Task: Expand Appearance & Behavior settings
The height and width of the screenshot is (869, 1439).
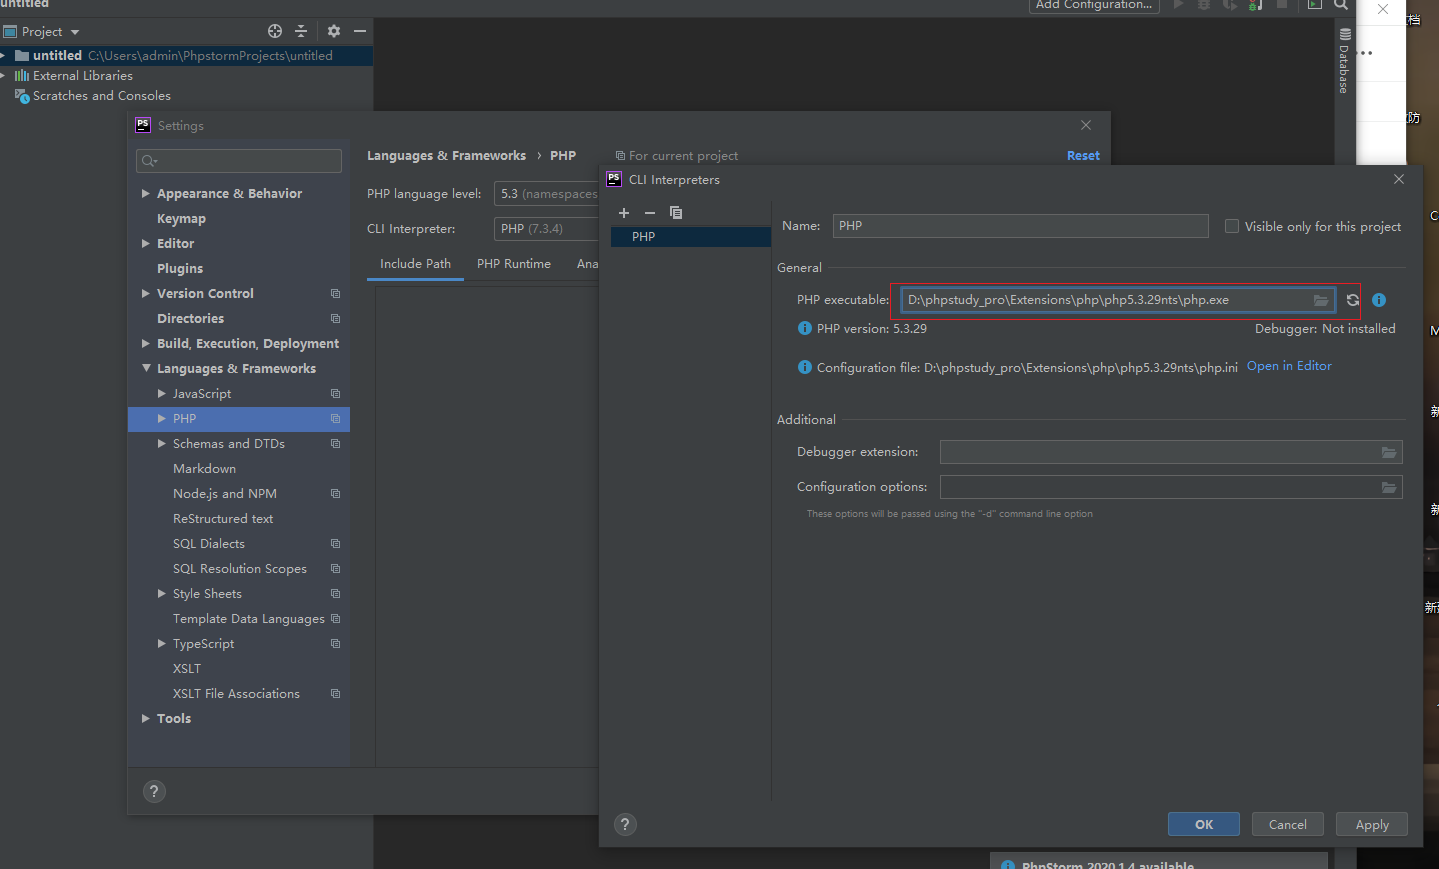Action: click(x=146, y=194)
